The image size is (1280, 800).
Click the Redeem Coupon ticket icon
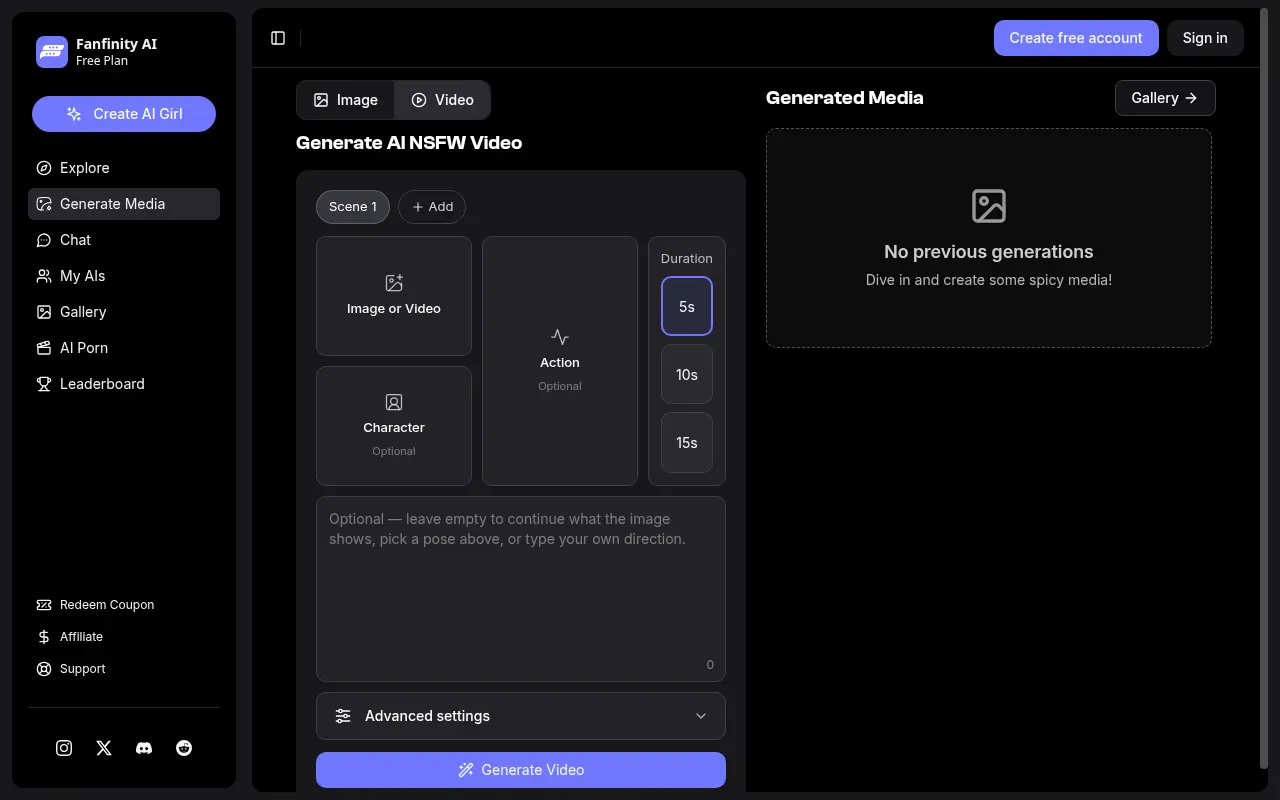44,605
